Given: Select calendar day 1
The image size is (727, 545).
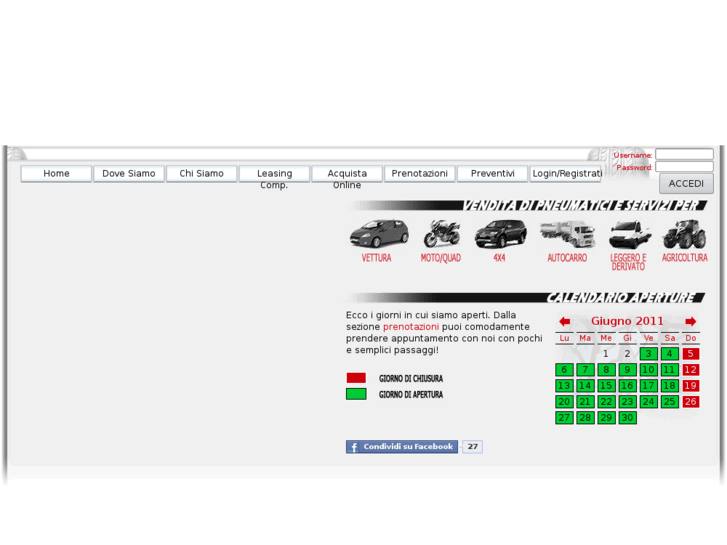Looking at the screenshot, I should point(606,354).
